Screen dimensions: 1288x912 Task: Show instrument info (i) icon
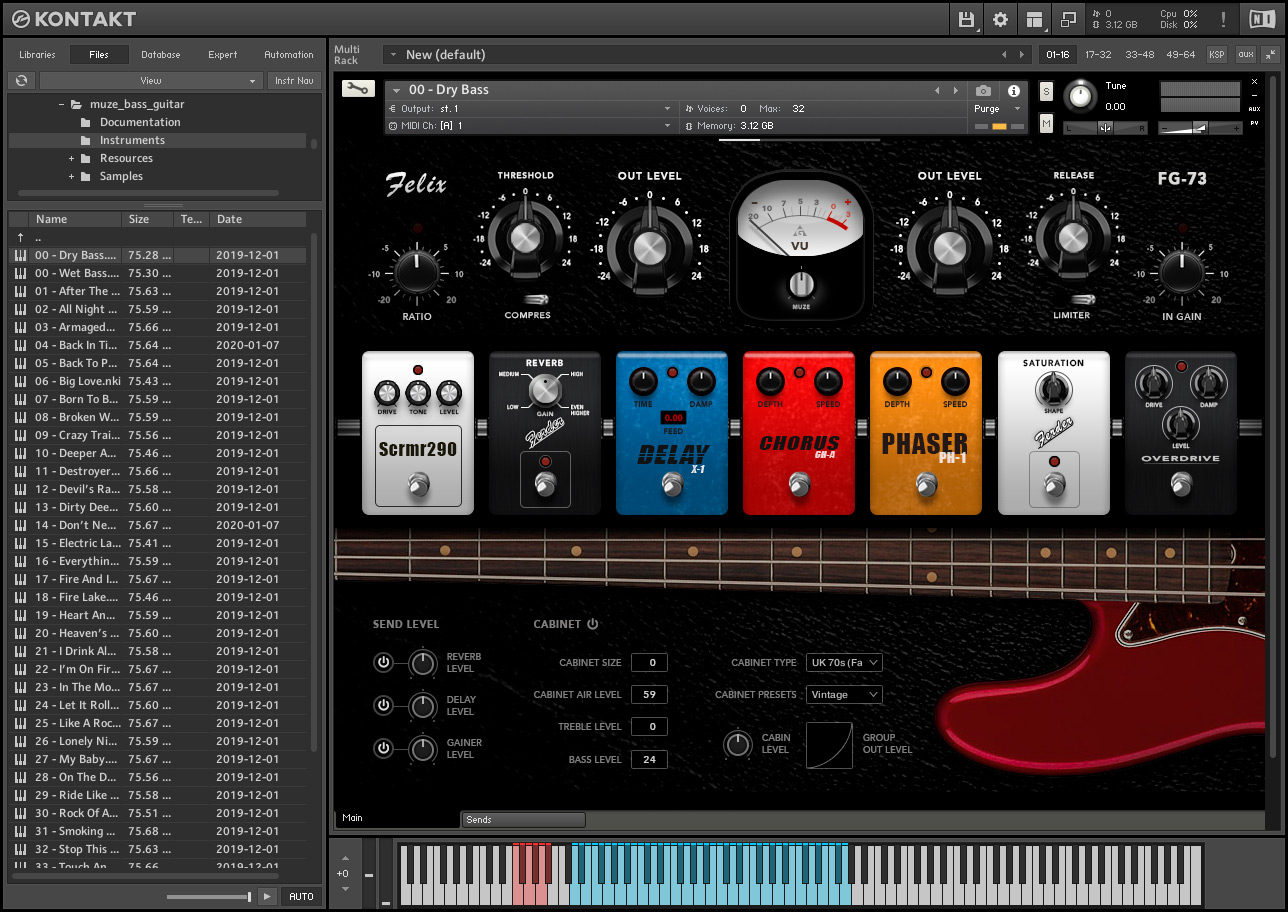click(1013, 90)
